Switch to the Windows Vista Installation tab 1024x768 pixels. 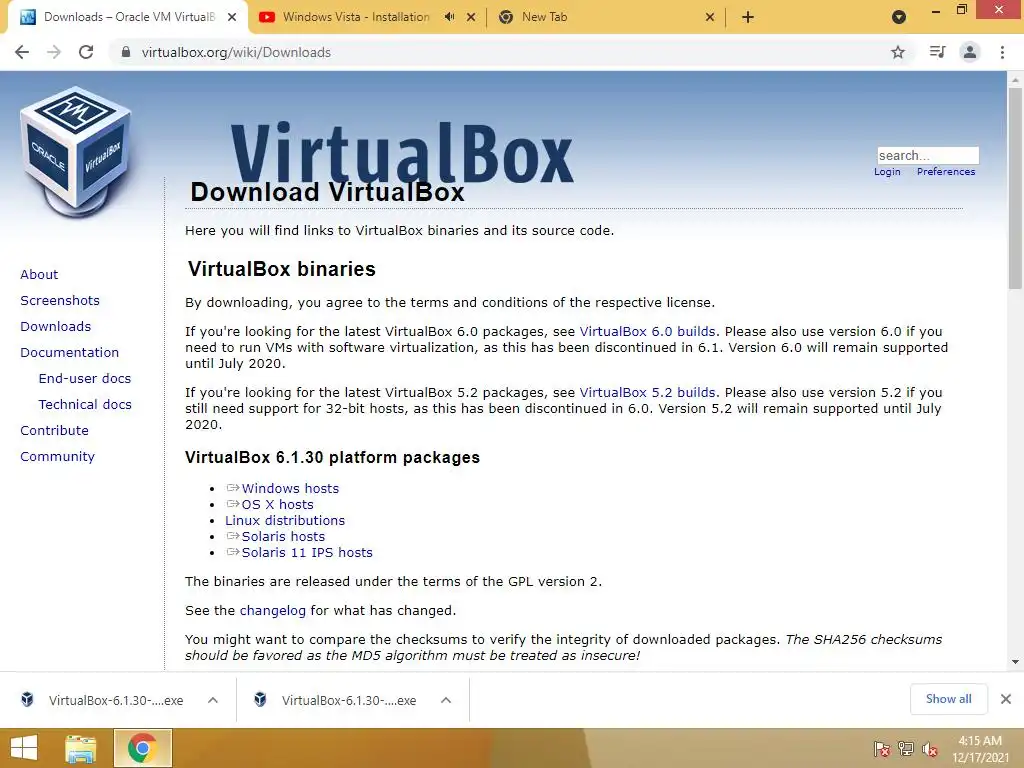pyautogui.click(x=356, y=17)
